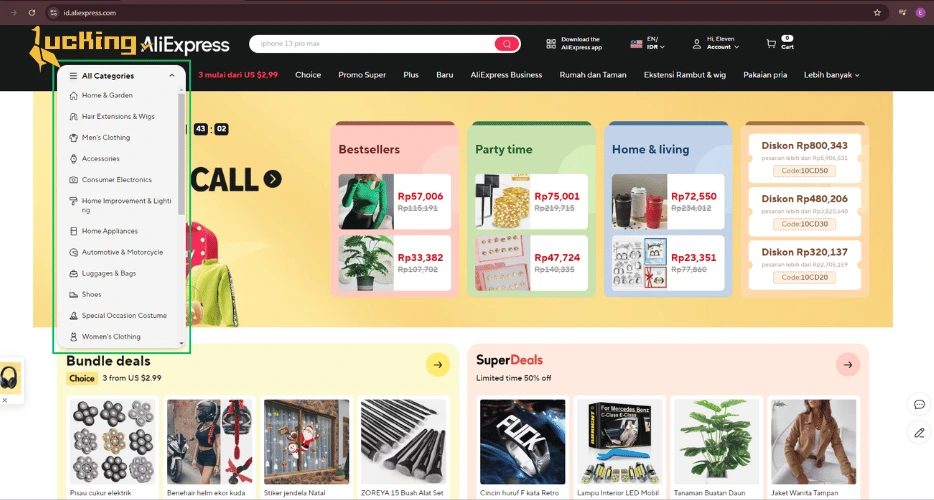Image resolution: width=934 pixels, height=500 pixels.
Task: Click the Men's Clothing shirt icon
Action: pyautogui.click(x=73, y=138)
